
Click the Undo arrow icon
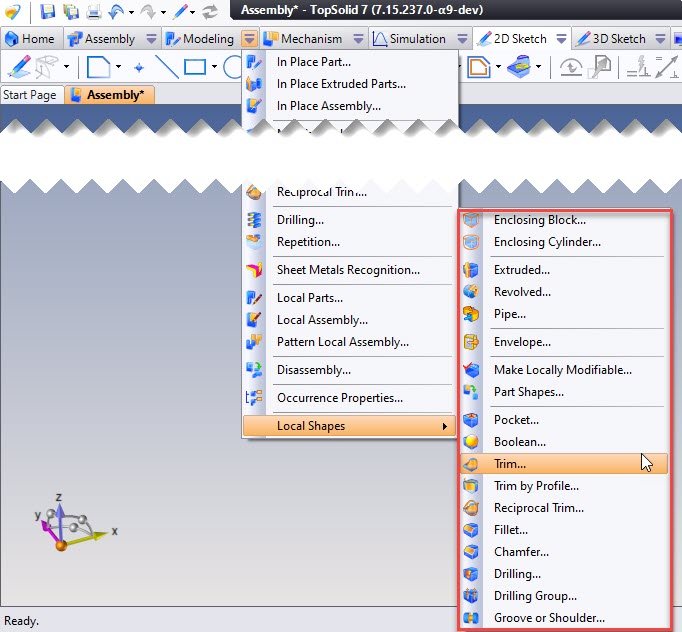click(116, 12)
